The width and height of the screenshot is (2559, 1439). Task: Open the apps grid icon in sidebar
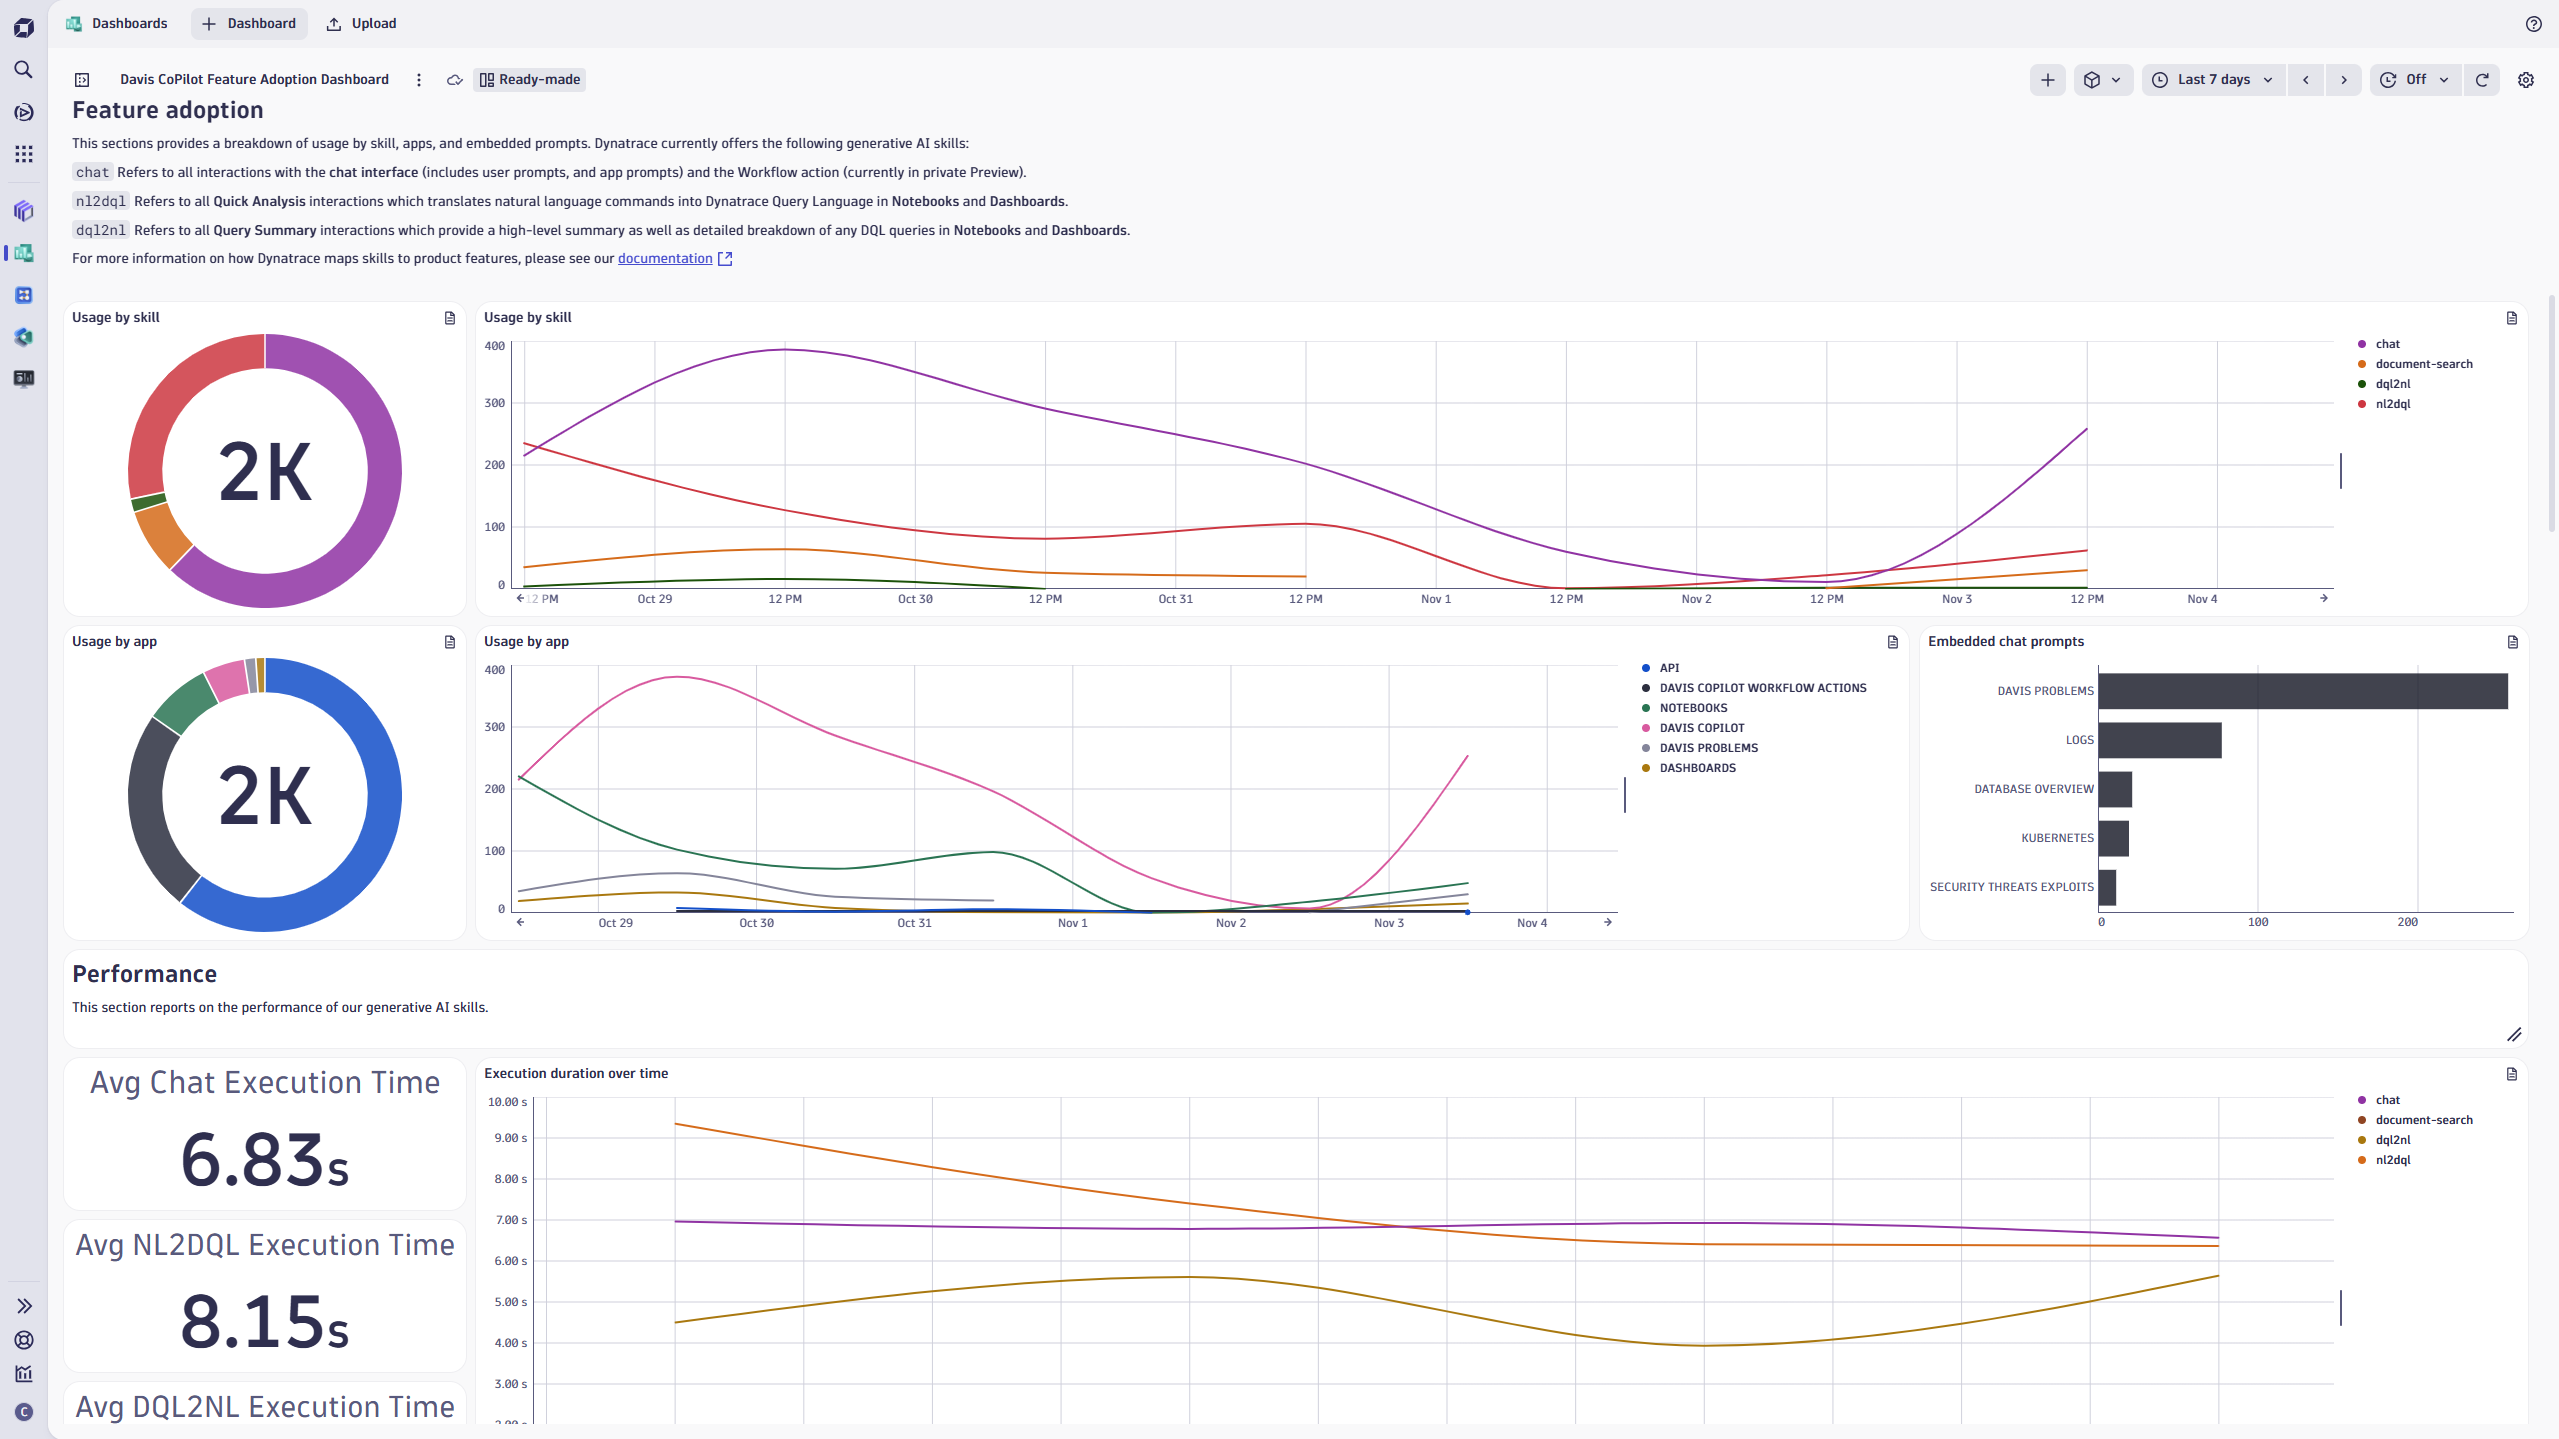(x=23, y=153)
